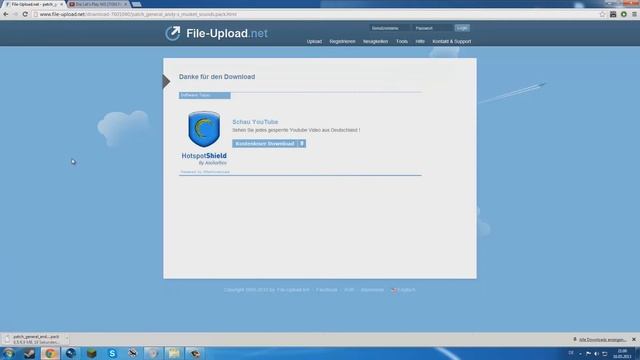Open Windows Start orb

tap(9, 353)
